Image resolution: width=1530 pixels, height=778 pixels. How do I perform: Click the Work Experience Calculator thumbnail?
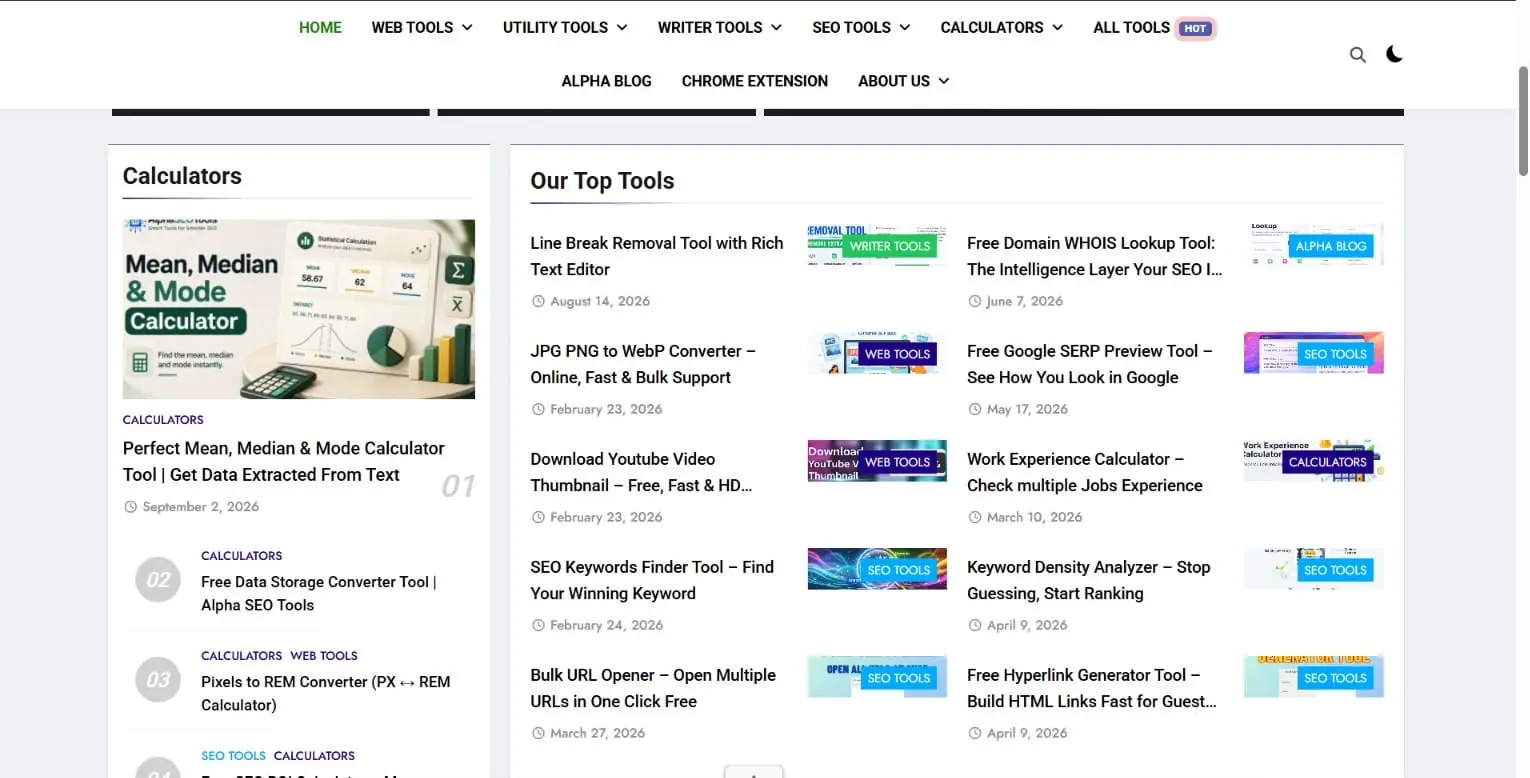coord(1314,460)
